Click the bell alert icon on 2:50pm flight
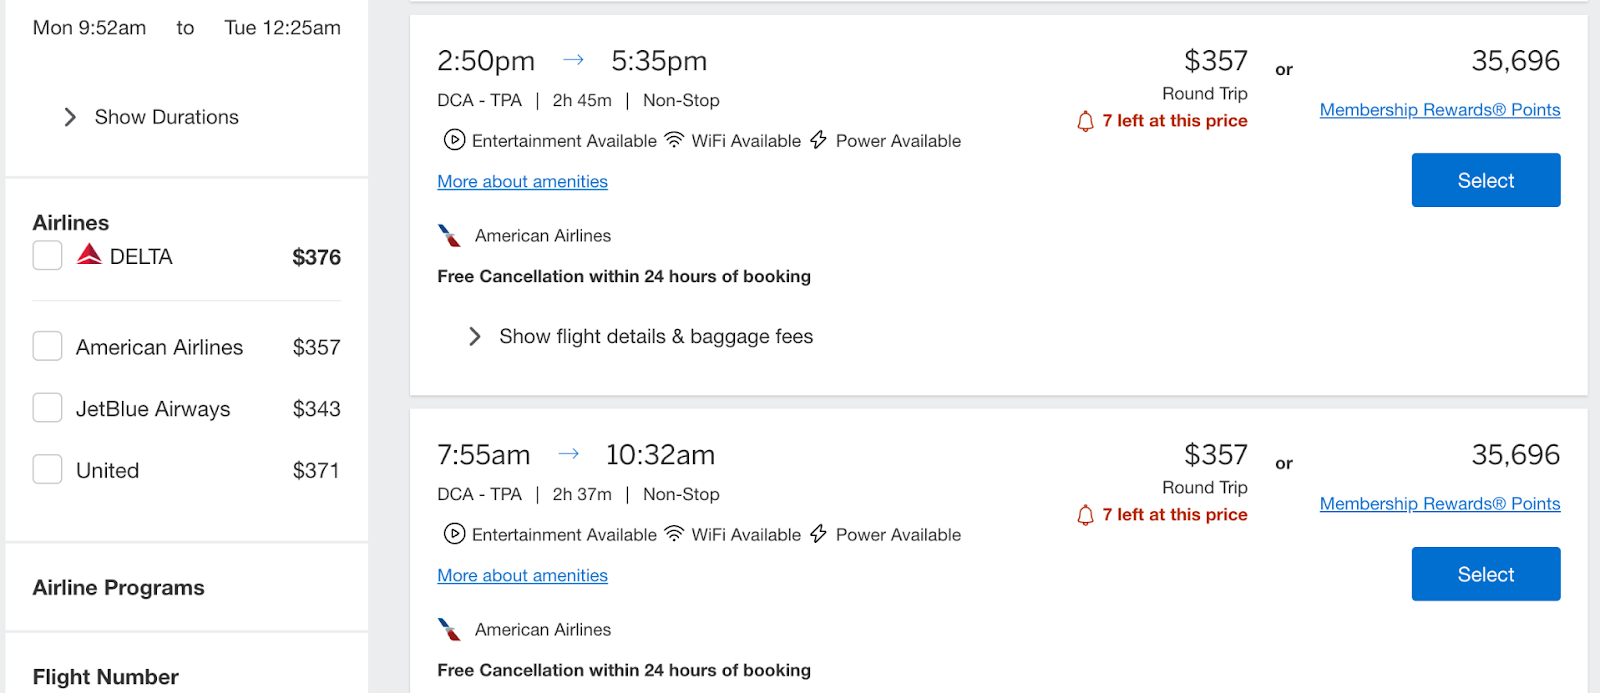 (x=1085, y=122)
